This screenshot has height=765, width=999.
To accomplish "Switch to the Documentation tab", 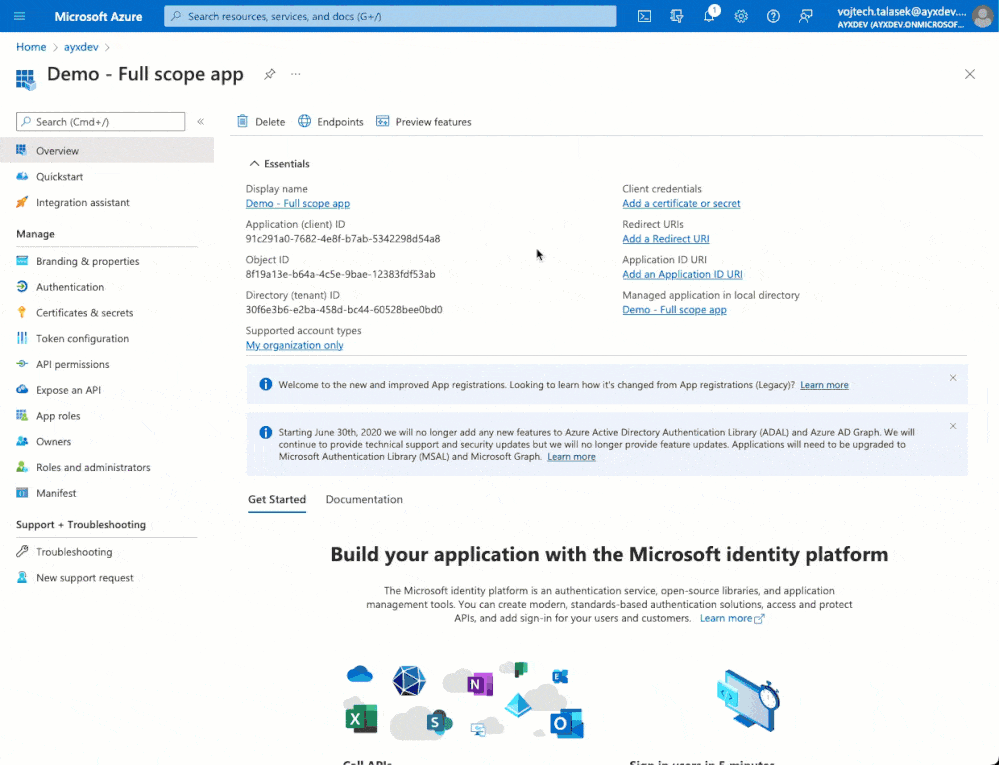I will (x=364, y=499).
